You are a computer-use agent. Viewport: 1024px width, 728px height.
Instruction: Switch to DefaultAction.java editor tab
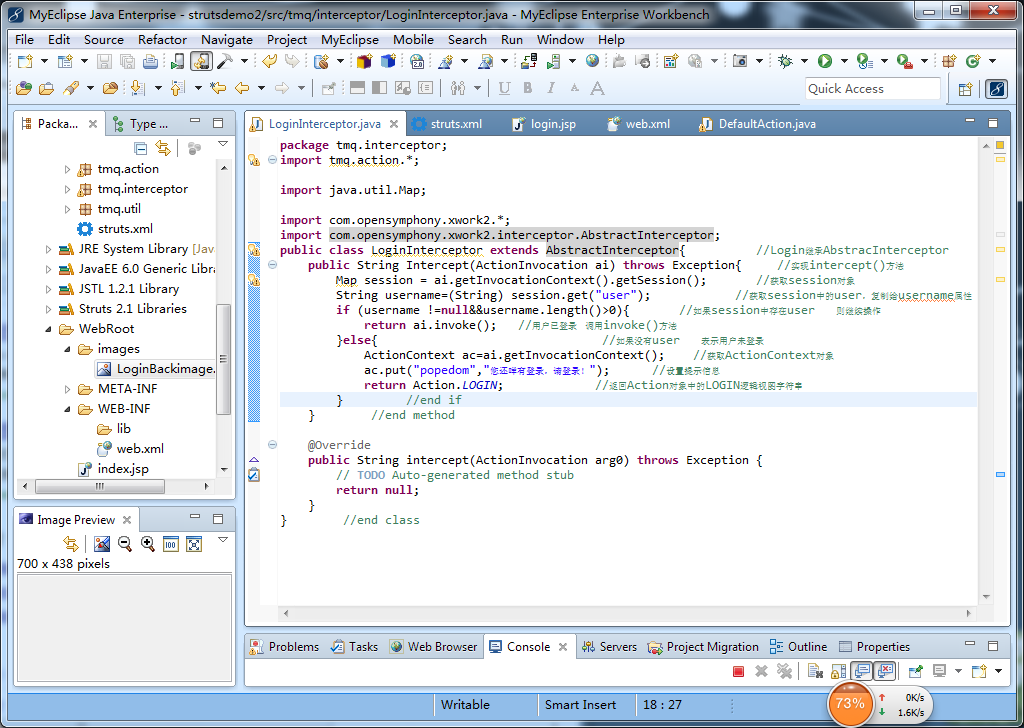point(758,124)
